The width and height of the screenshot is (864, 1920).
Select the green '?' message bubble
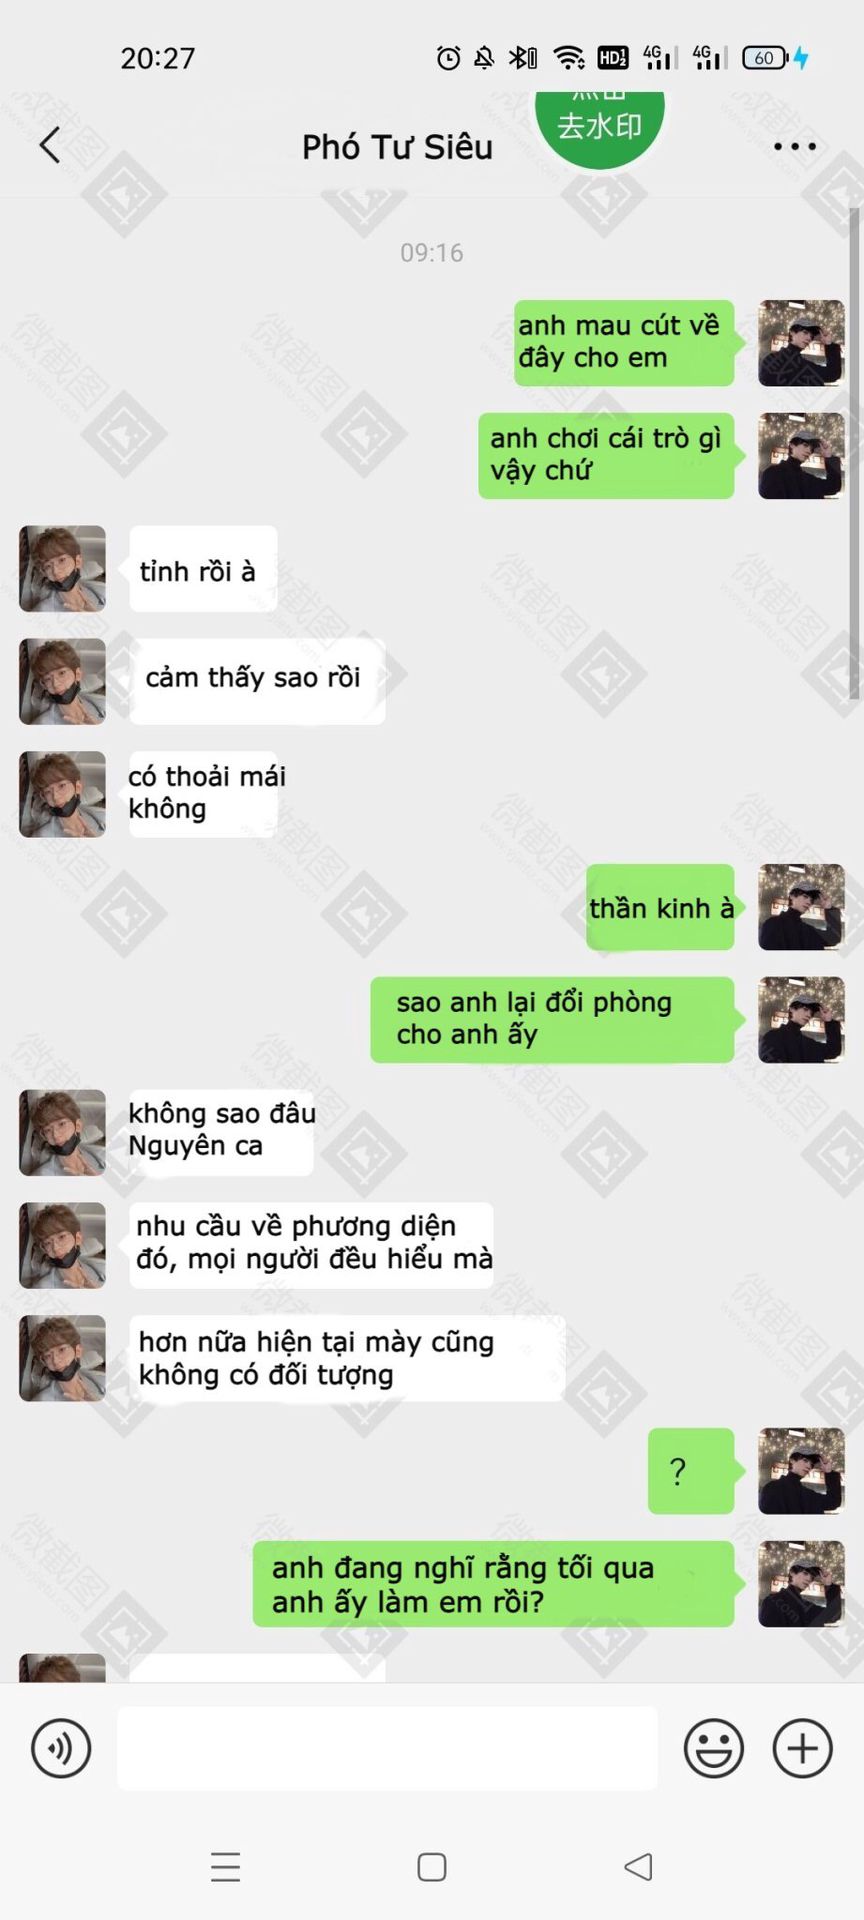[692, 1471]
